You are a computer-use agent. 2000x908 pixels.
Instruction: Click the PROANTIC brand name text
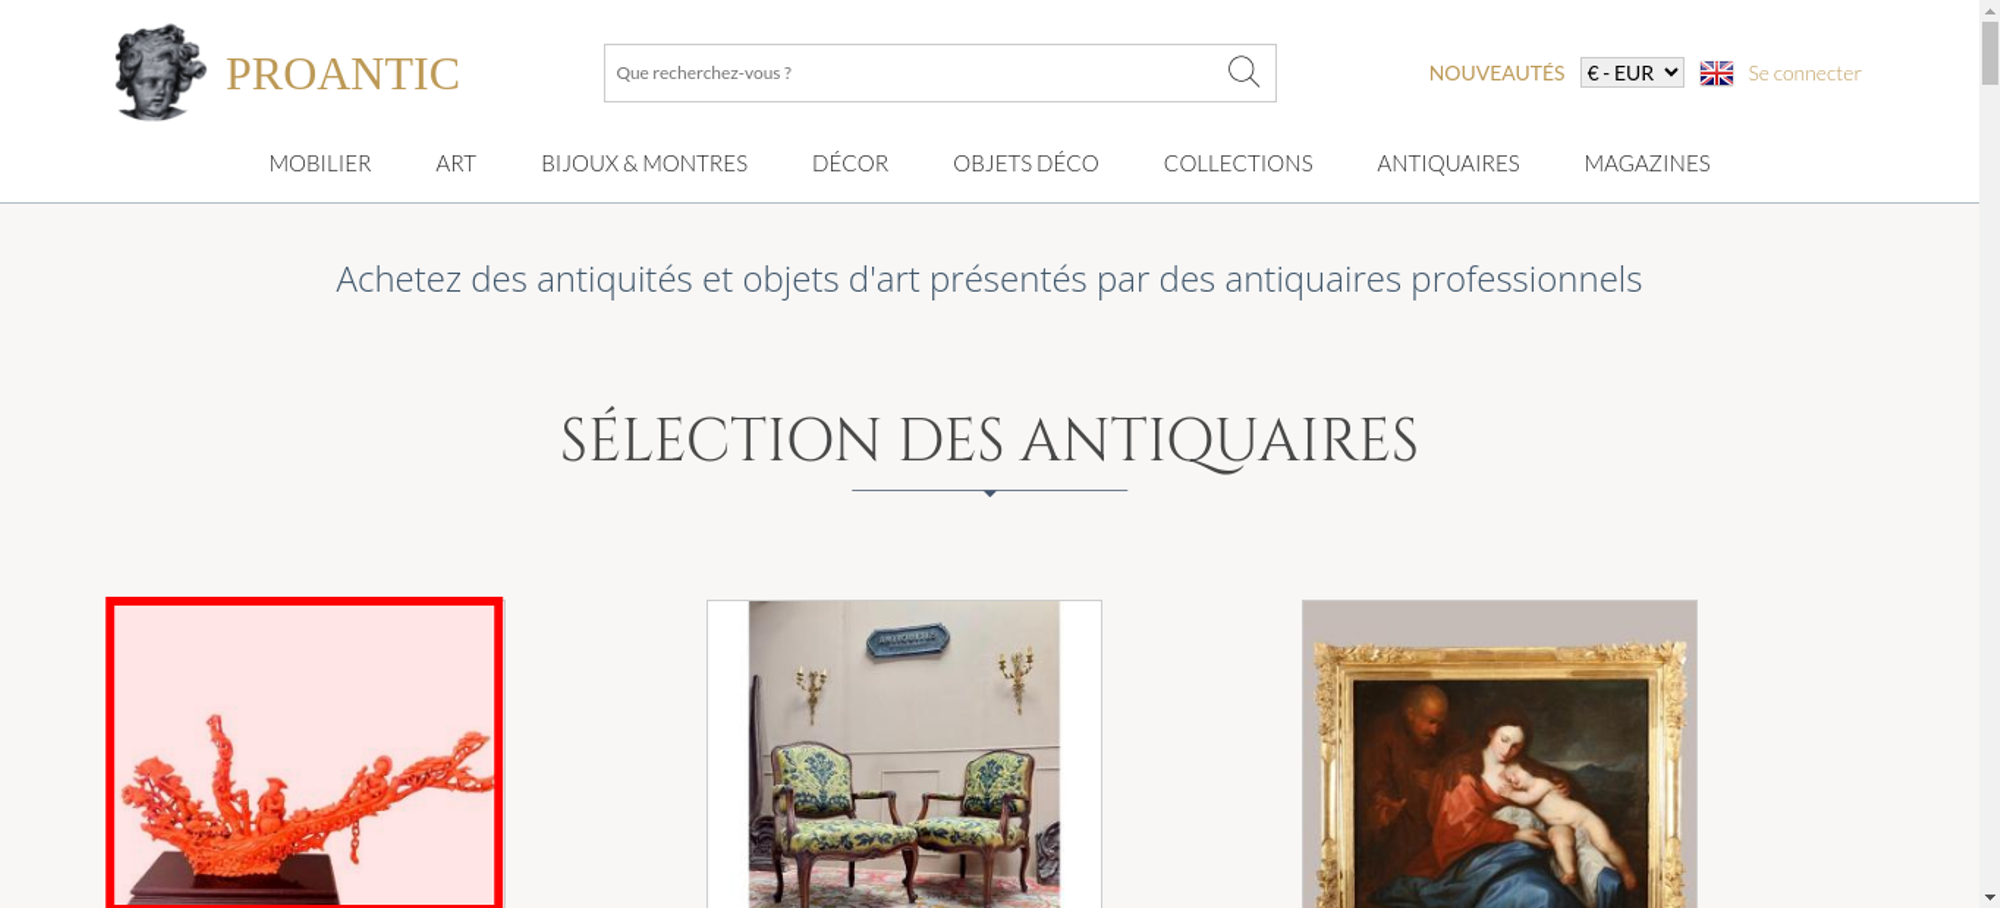tap(342, 74)
